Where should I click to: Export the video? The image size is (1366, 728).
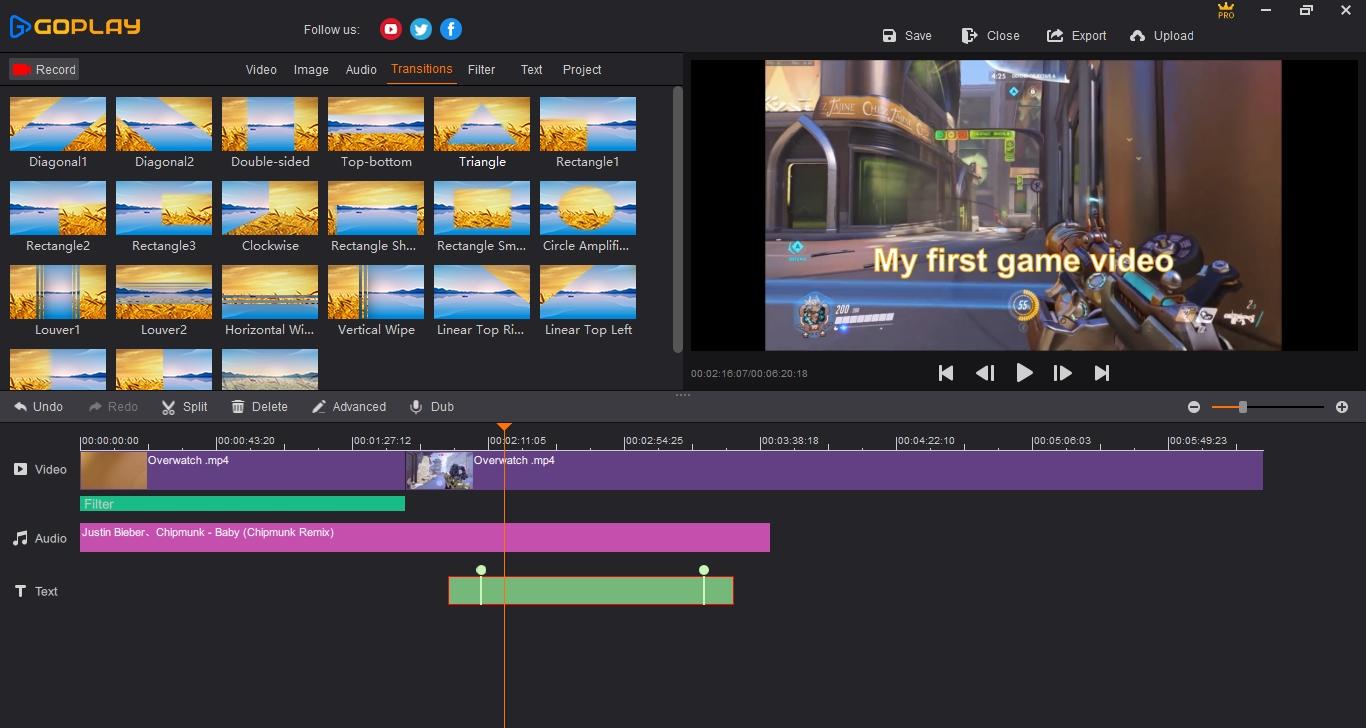point(1076,35)
